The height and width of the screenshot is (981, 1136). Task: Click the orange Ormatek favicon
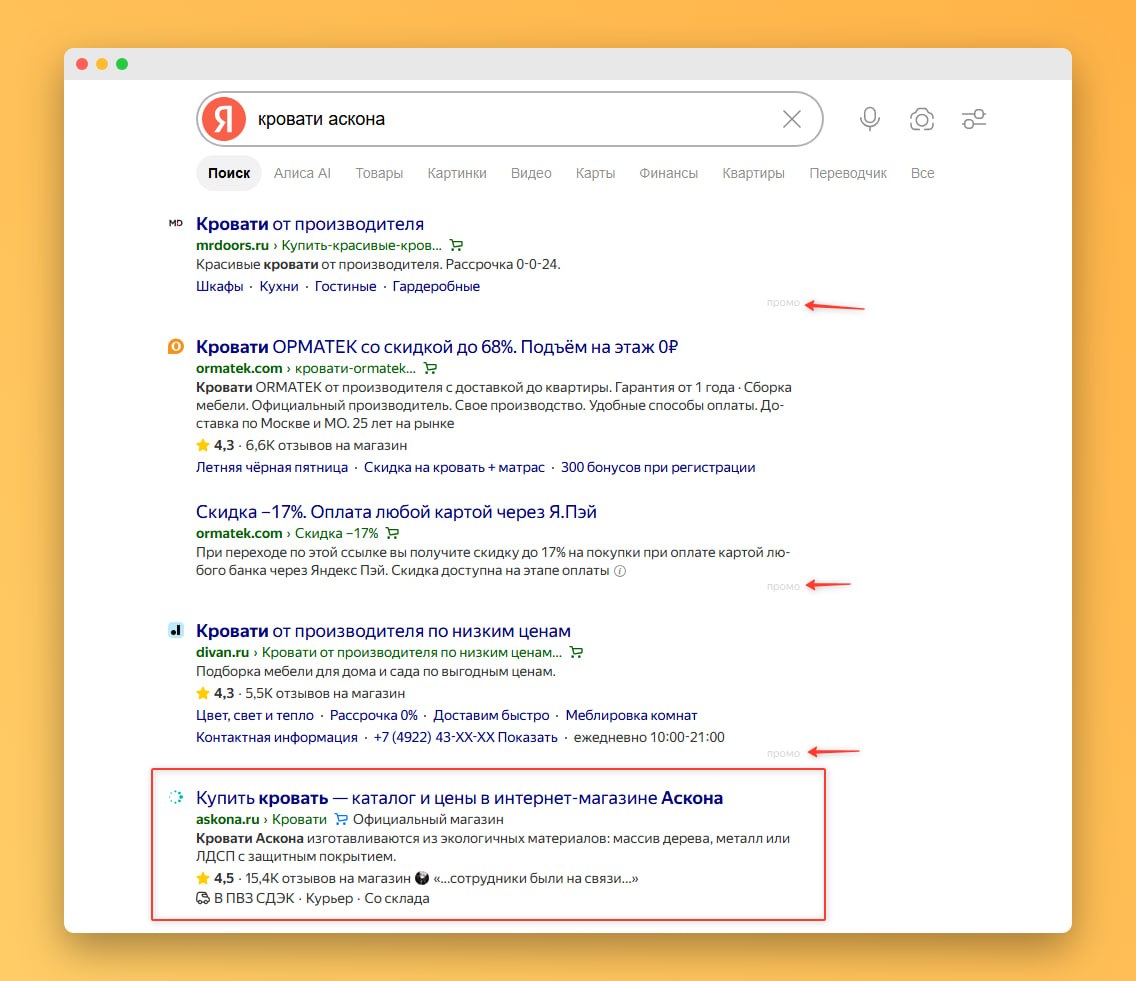point(175,346)
